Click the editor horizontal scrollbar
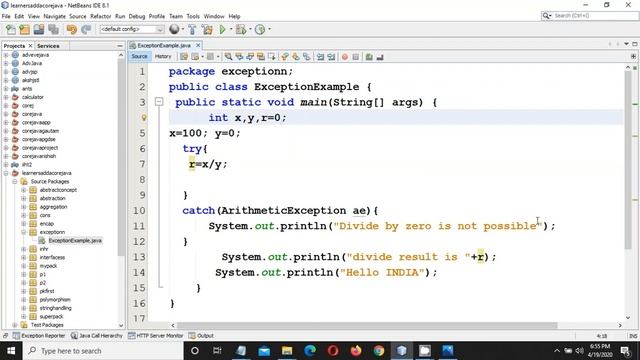The width and height of the screenshot is (640, 360). tap(367, 325)
